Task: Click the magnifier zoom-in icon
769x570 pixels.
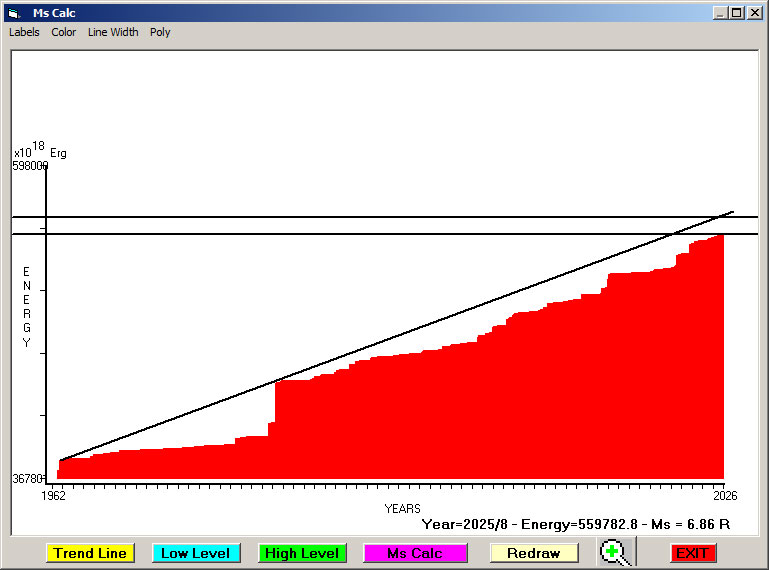Action: click(x=616, y=552)
